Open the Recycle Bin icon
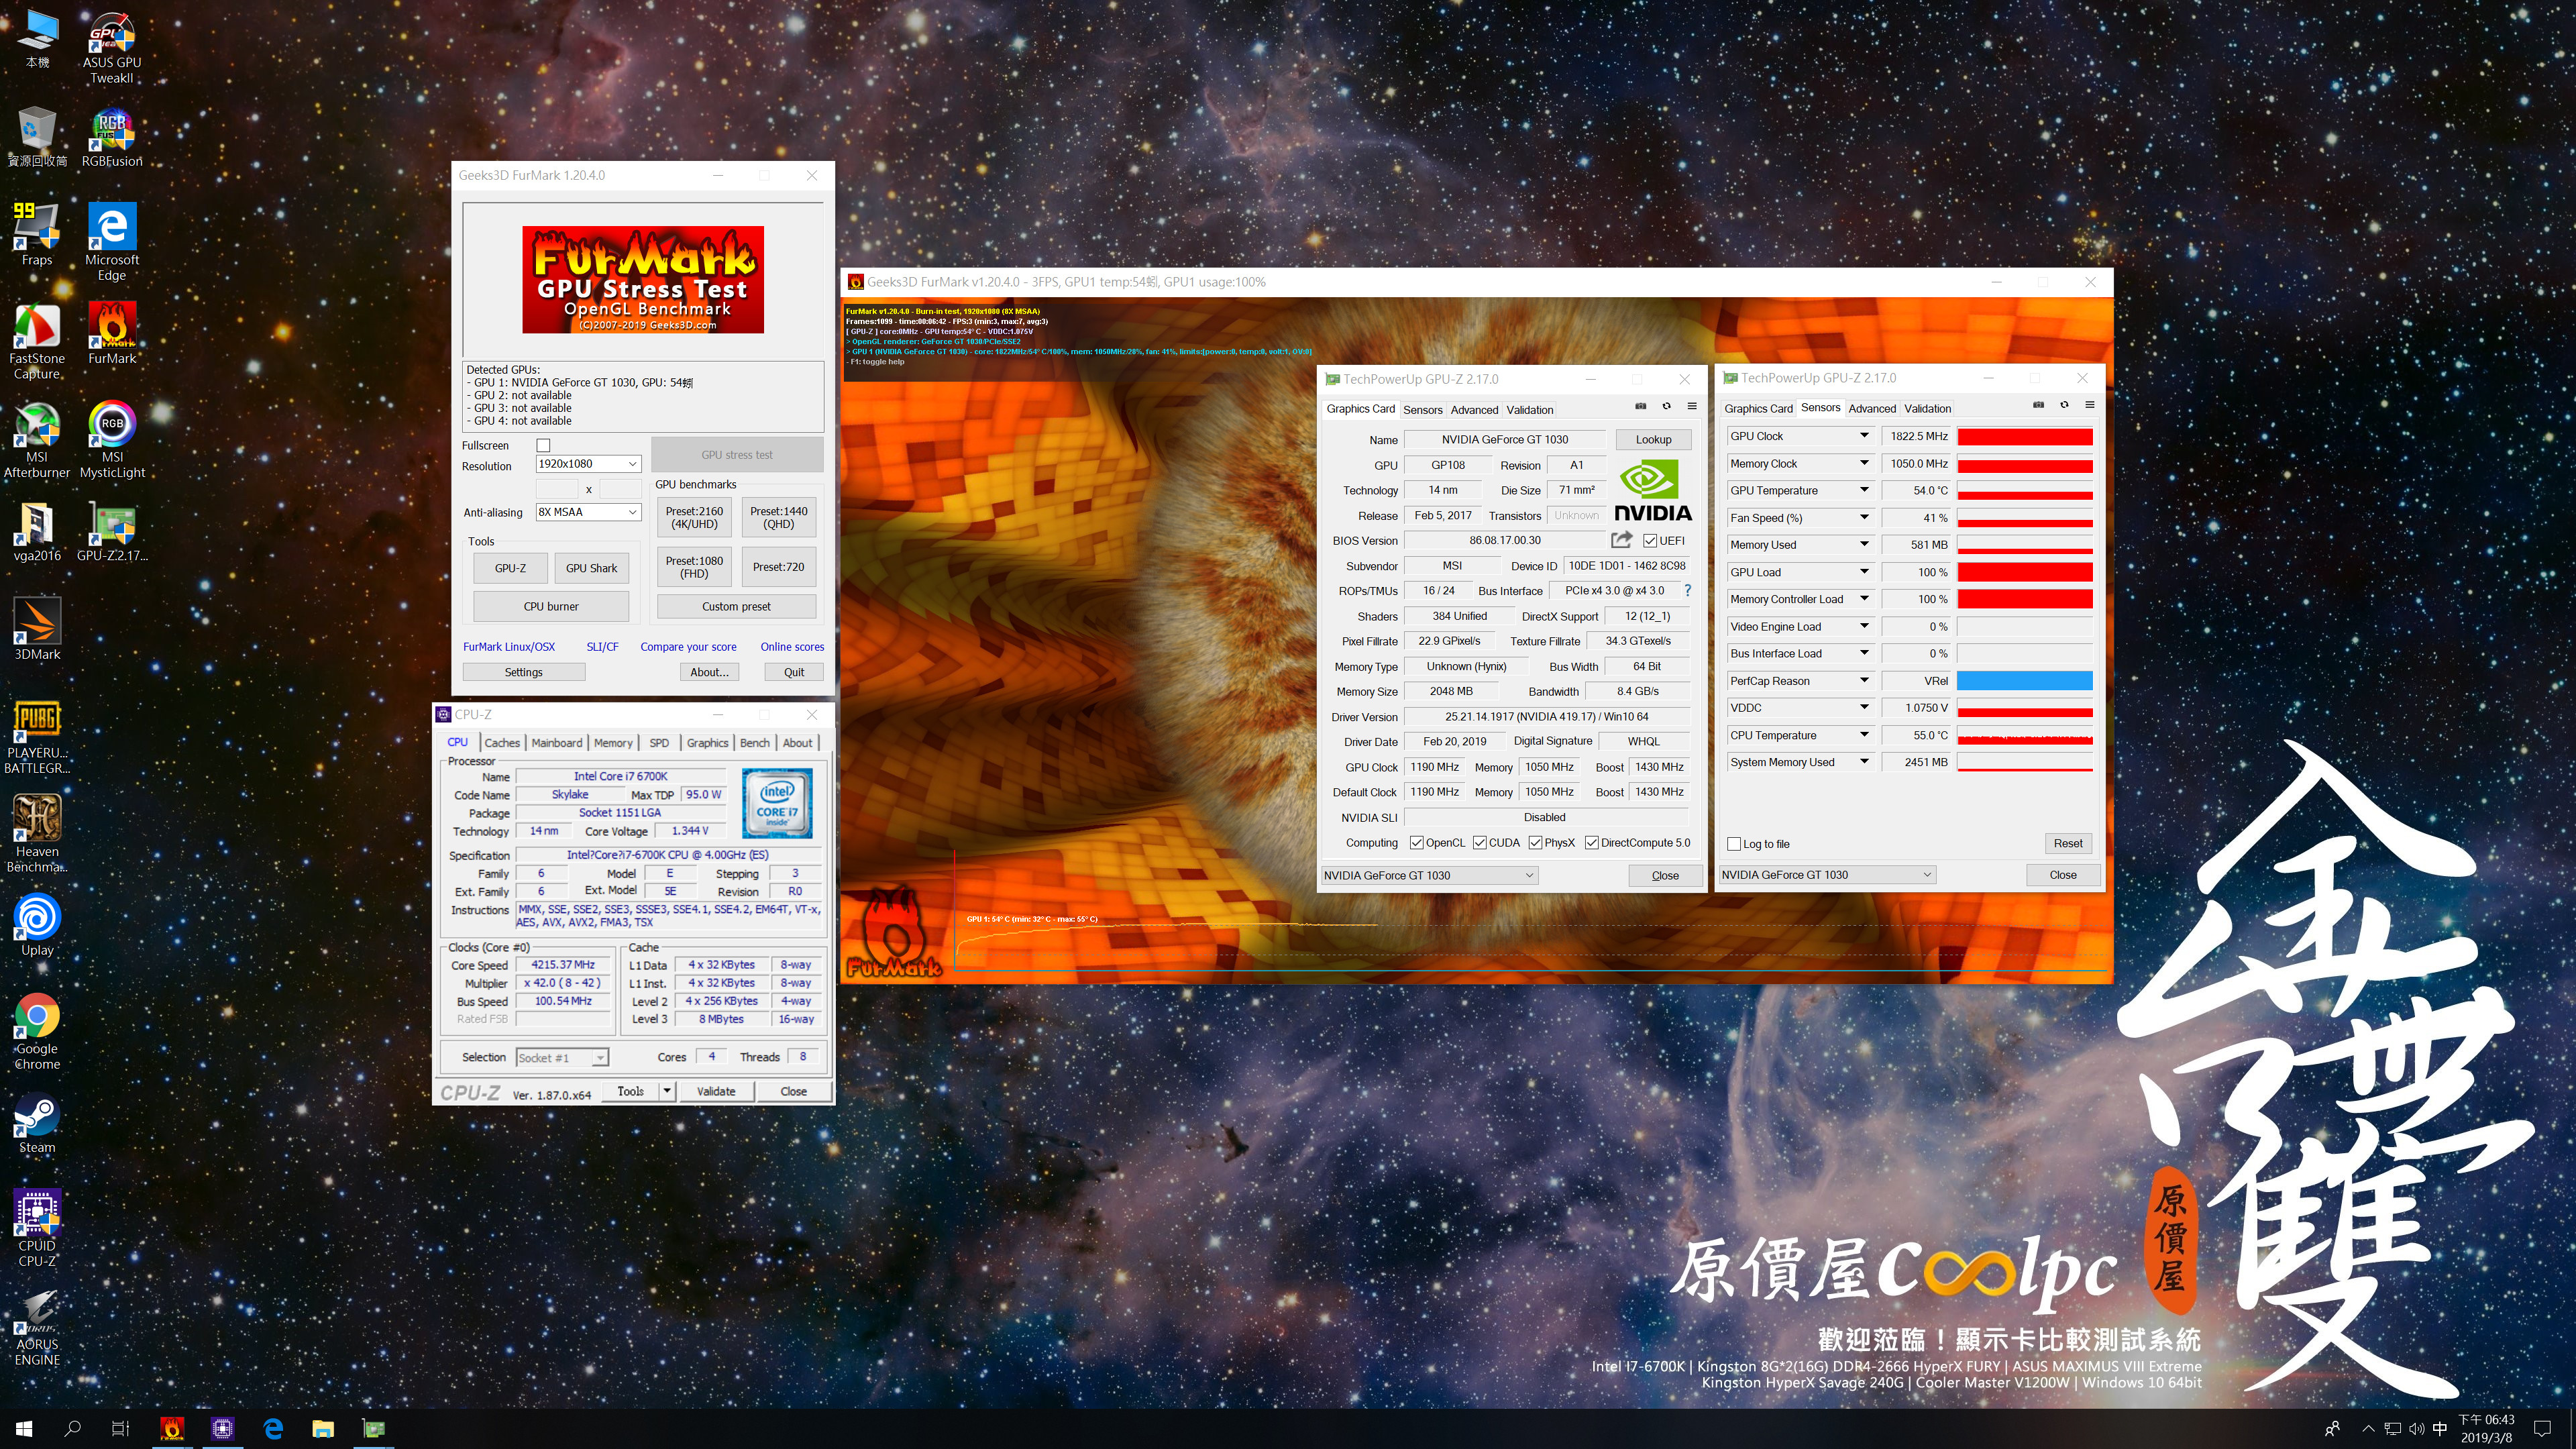The image size is (2576, 1449). 37,138
